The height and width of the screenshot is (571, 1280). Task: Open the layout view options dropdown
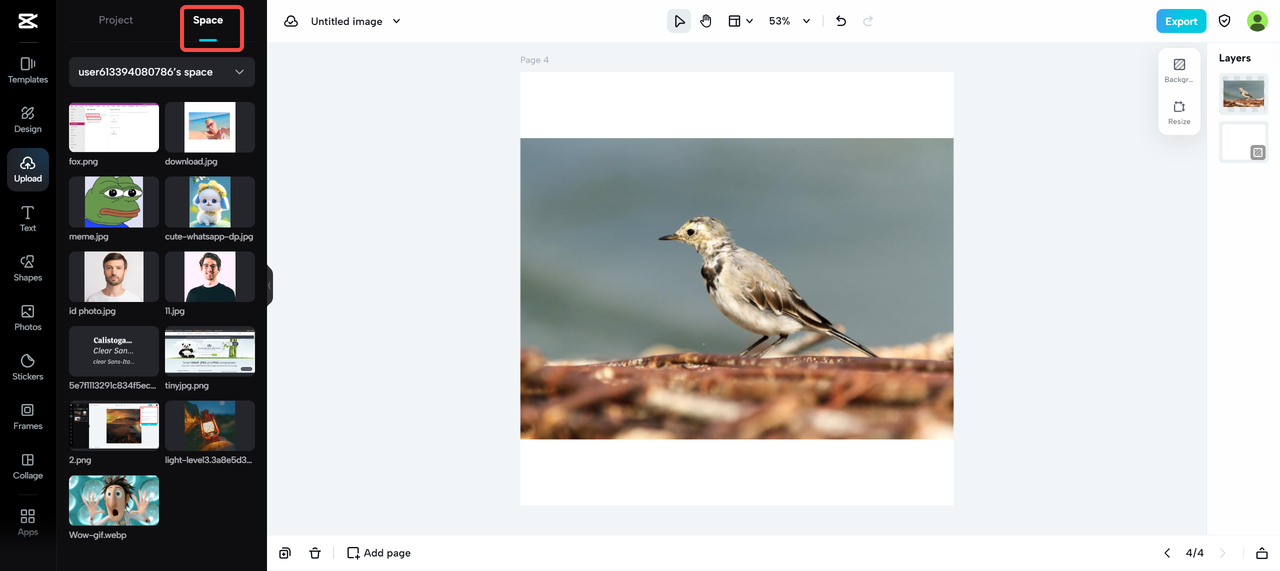[740, 21]
